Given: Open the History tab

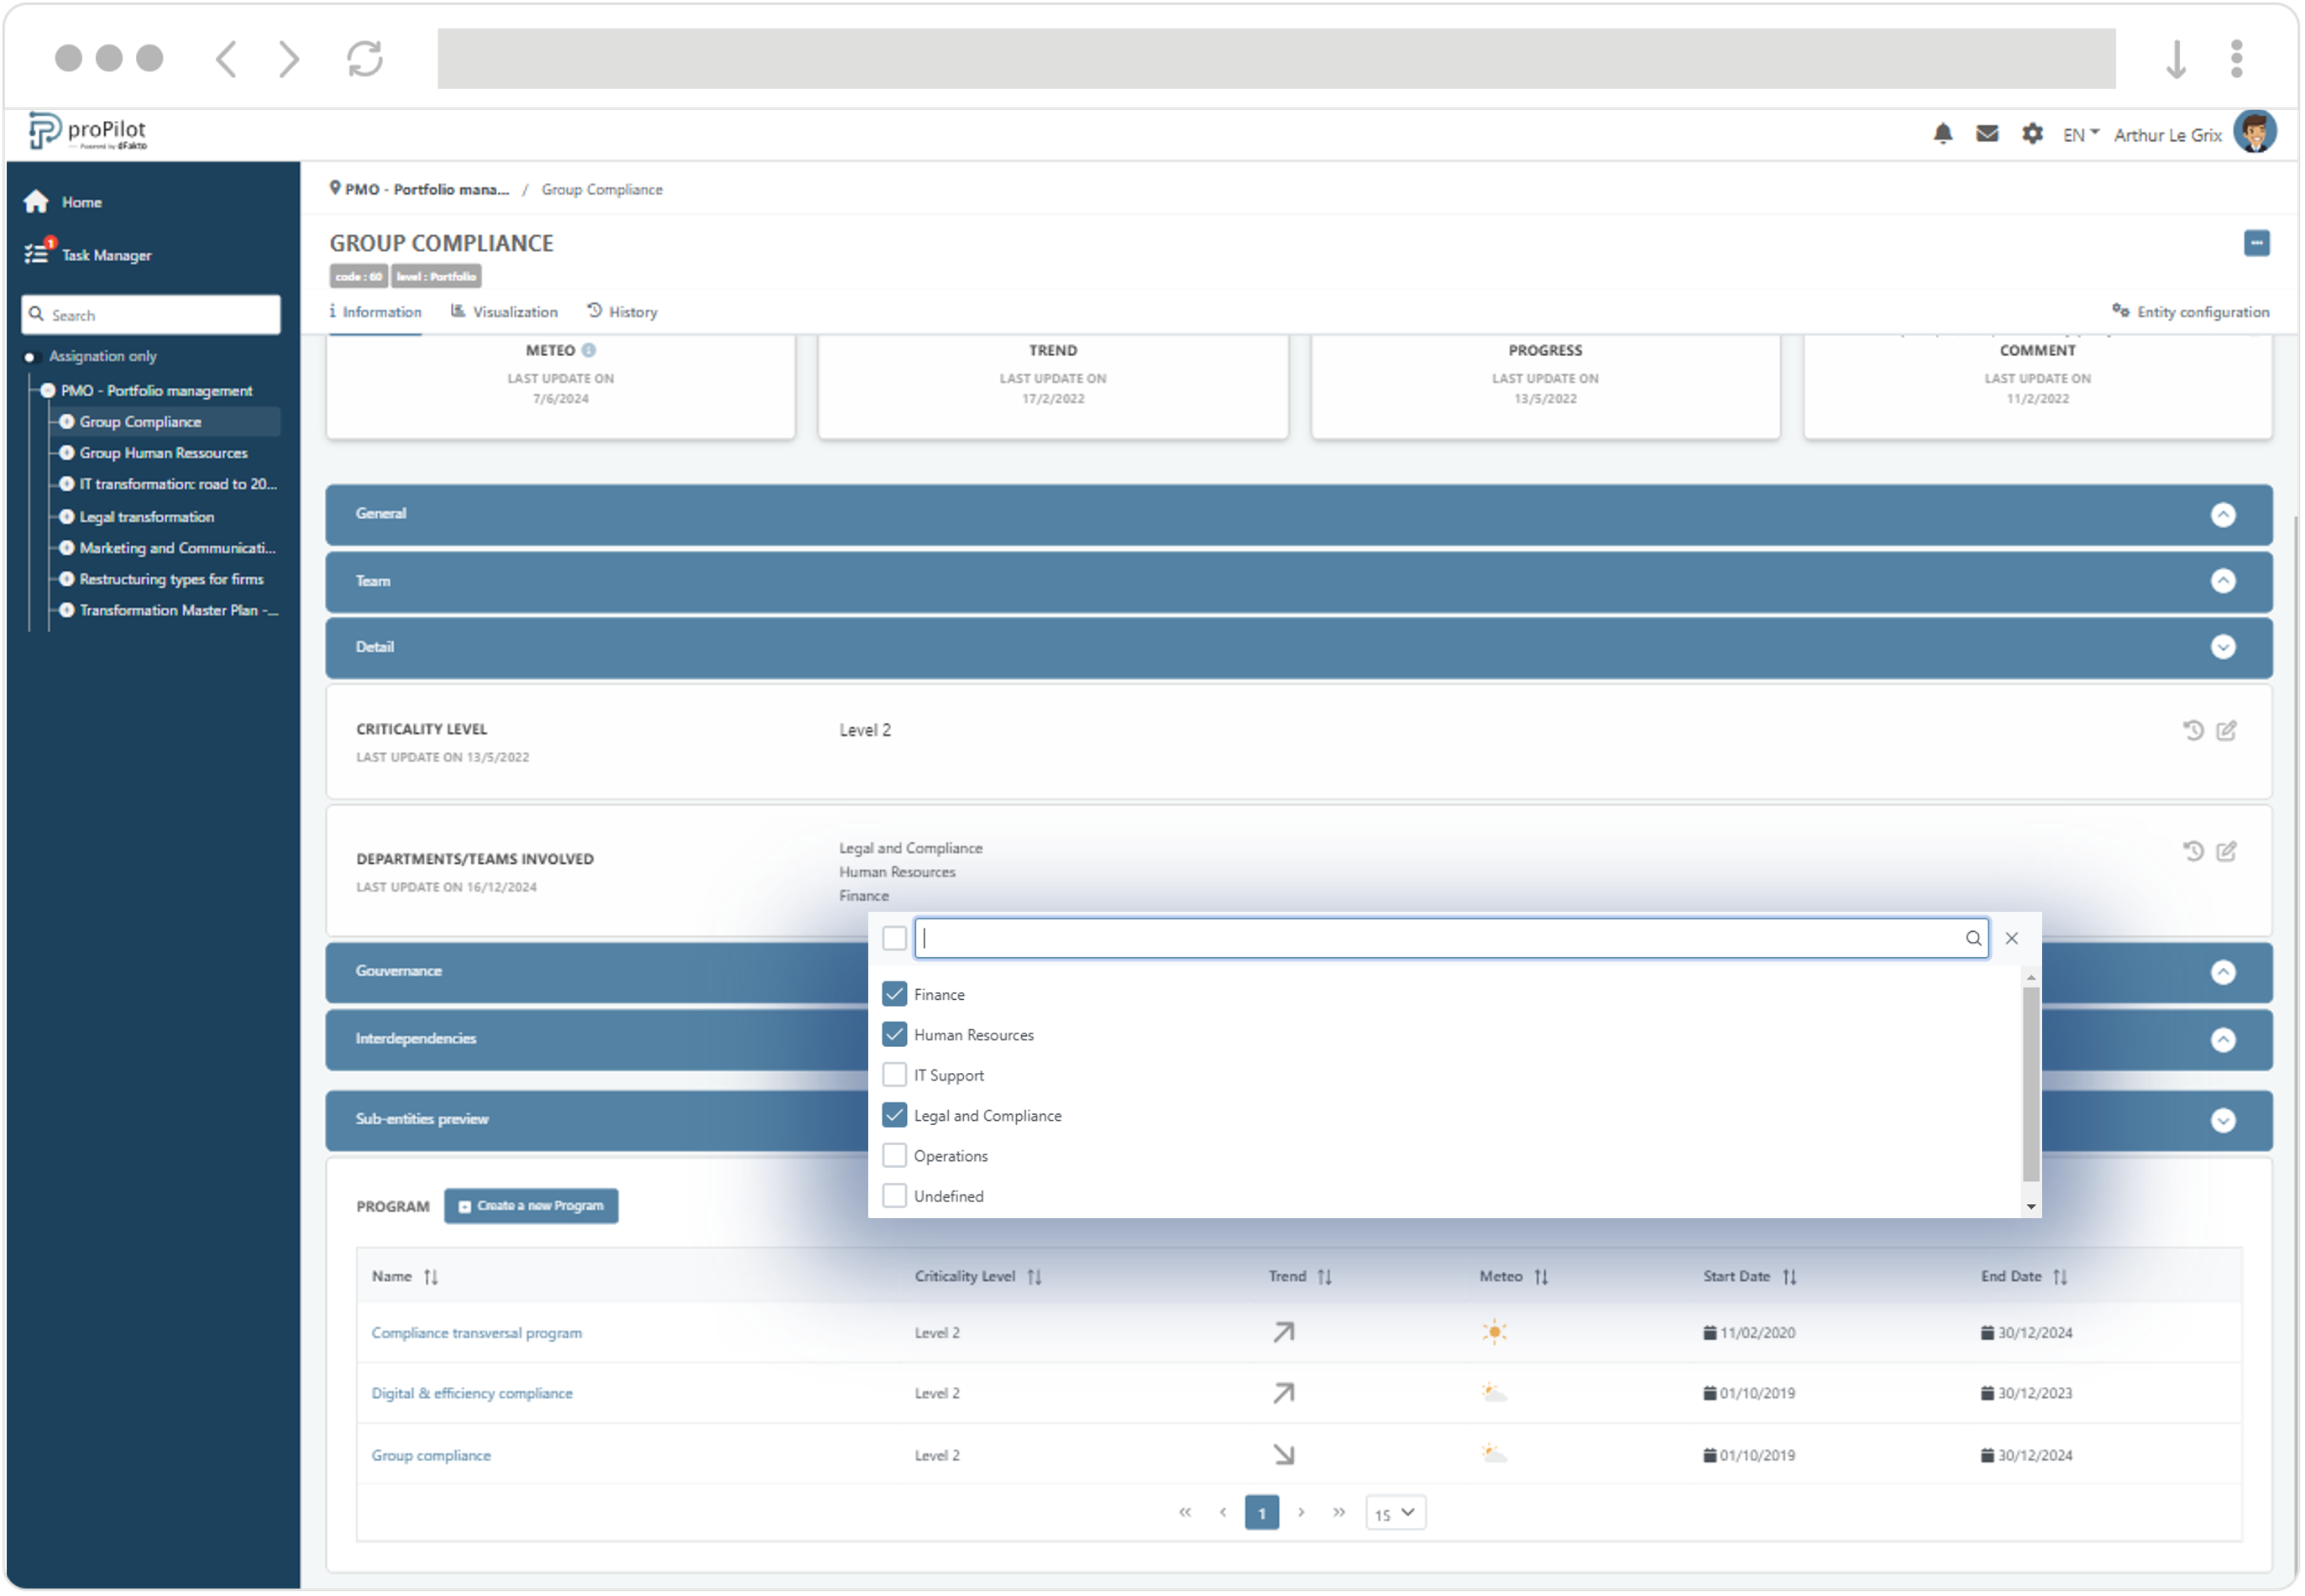Looking at the screenshot, I should tap(623, 313).
